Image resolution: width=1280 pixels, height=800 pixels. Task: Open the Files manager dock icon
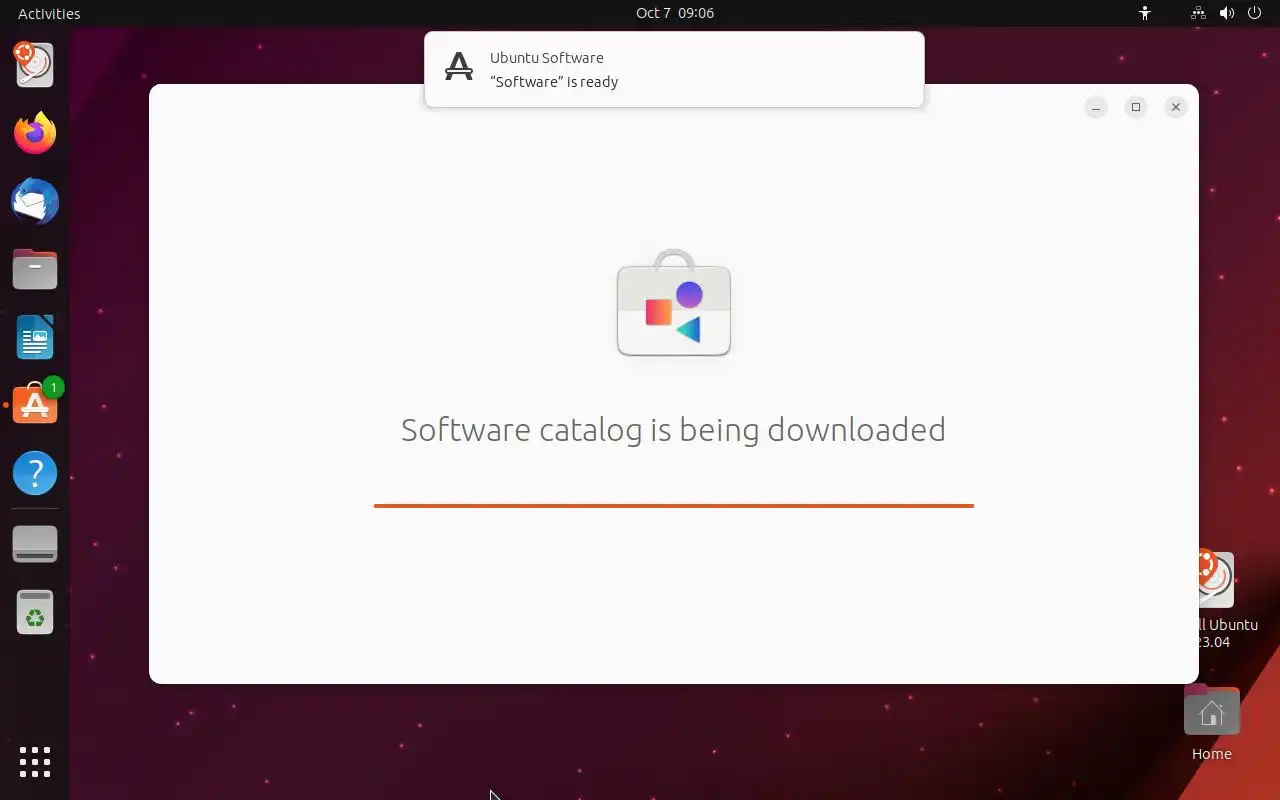[x=35, y=269]
